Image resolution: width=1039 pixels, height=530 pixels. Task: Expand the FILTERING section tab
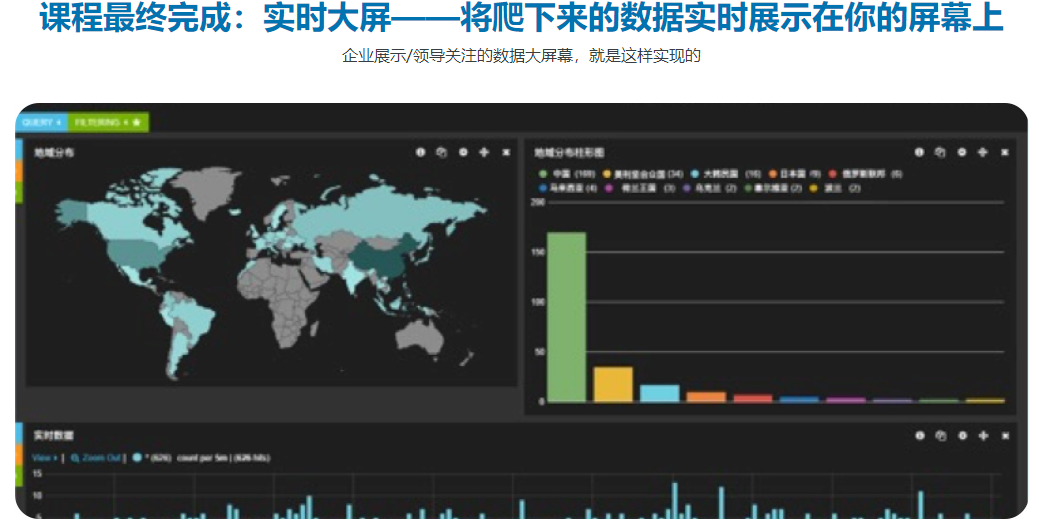click(108, 122)
